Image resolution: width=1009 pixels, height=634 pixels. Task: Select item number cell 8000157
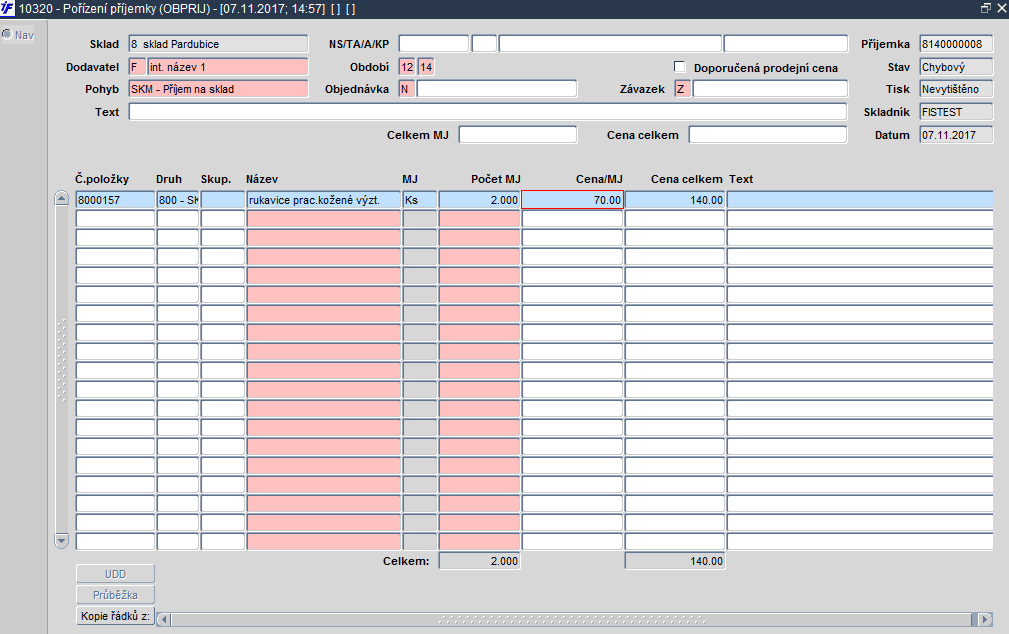115,200
